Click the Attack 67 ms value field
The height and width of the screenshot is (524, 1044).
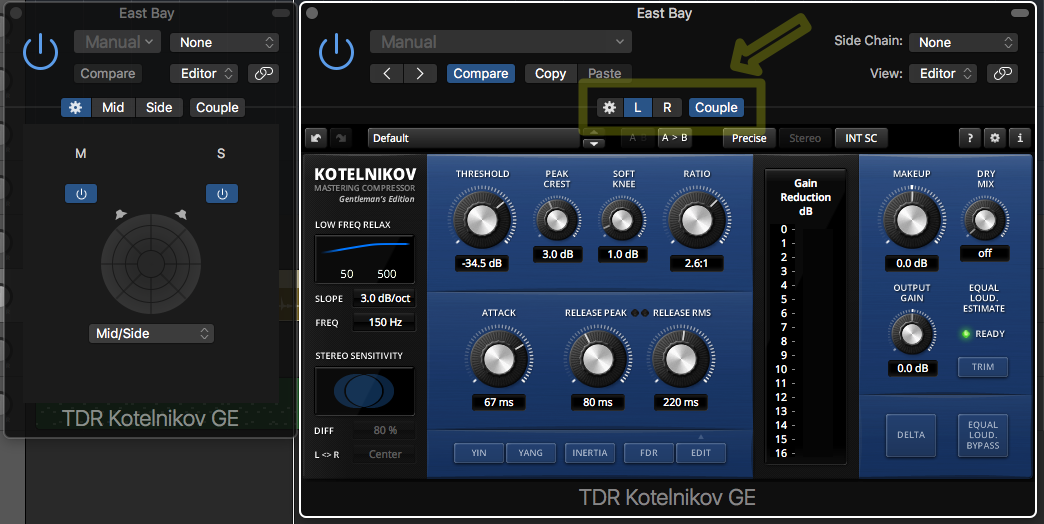(x=498, y=402)
